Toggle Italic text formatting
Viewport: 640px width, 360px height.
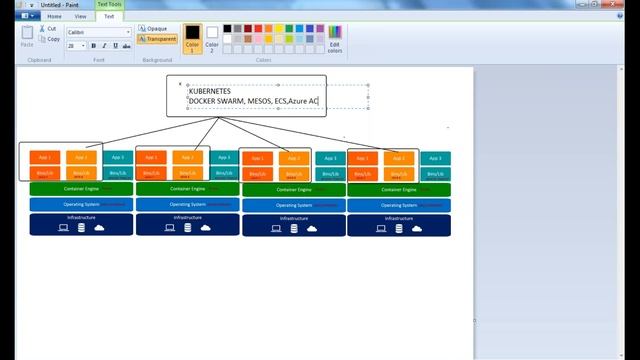pyautogui.click(x=104, y=46)
